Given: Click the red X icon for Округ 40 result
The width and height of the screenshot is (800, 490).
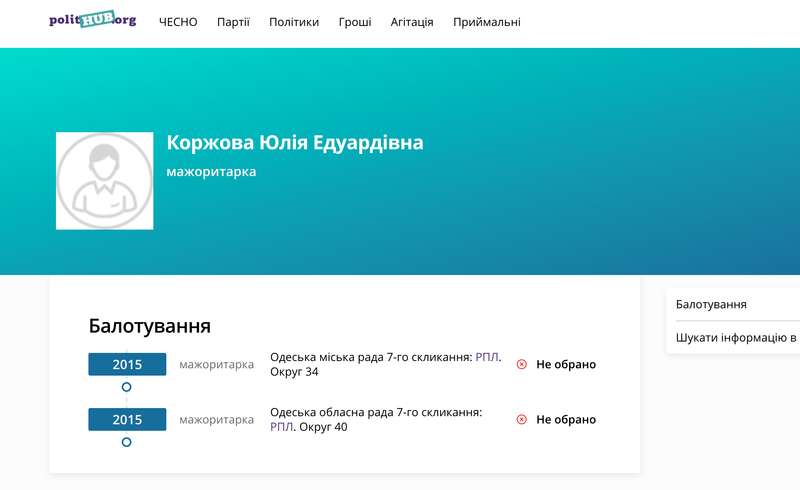Looking at the screenshot, I should pos(521,420).
